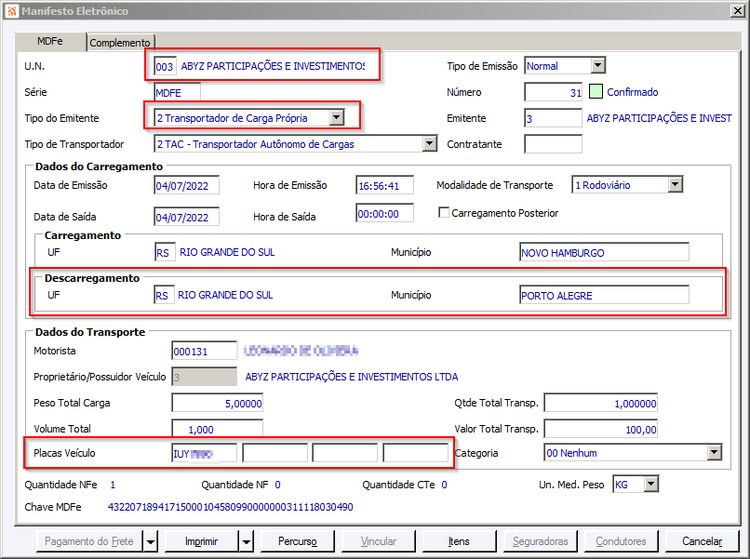The width and height of the screenshot is (750, 559).
Task: Click the Carregamento UF field
Action: point(165,252)
